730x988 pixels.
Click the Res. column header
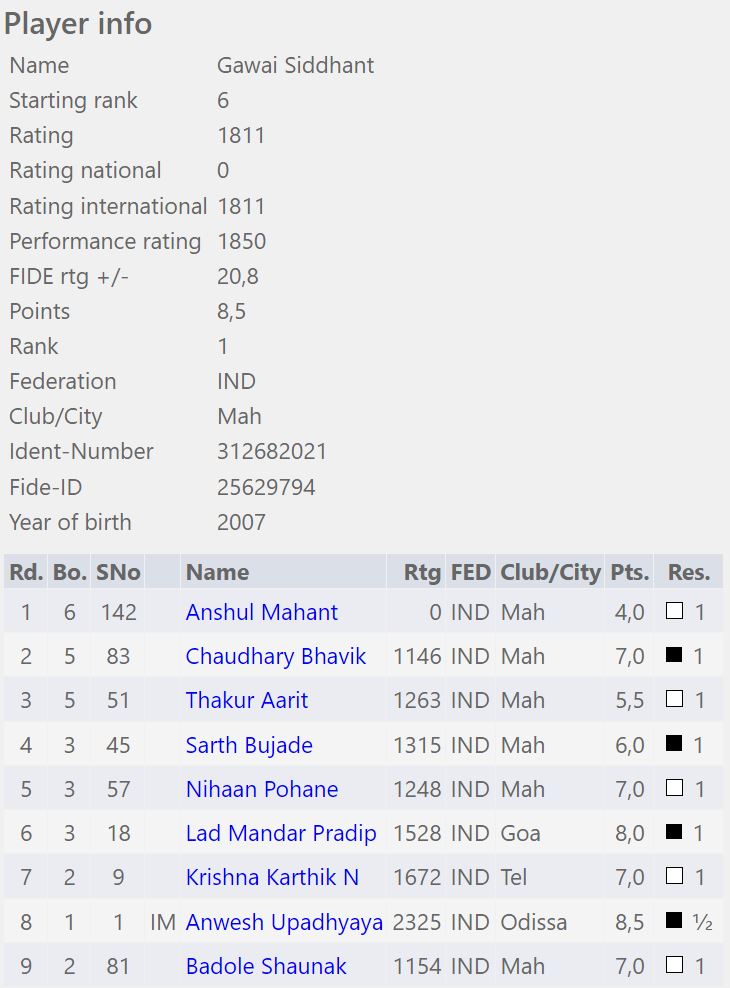[x=689, y=572]
